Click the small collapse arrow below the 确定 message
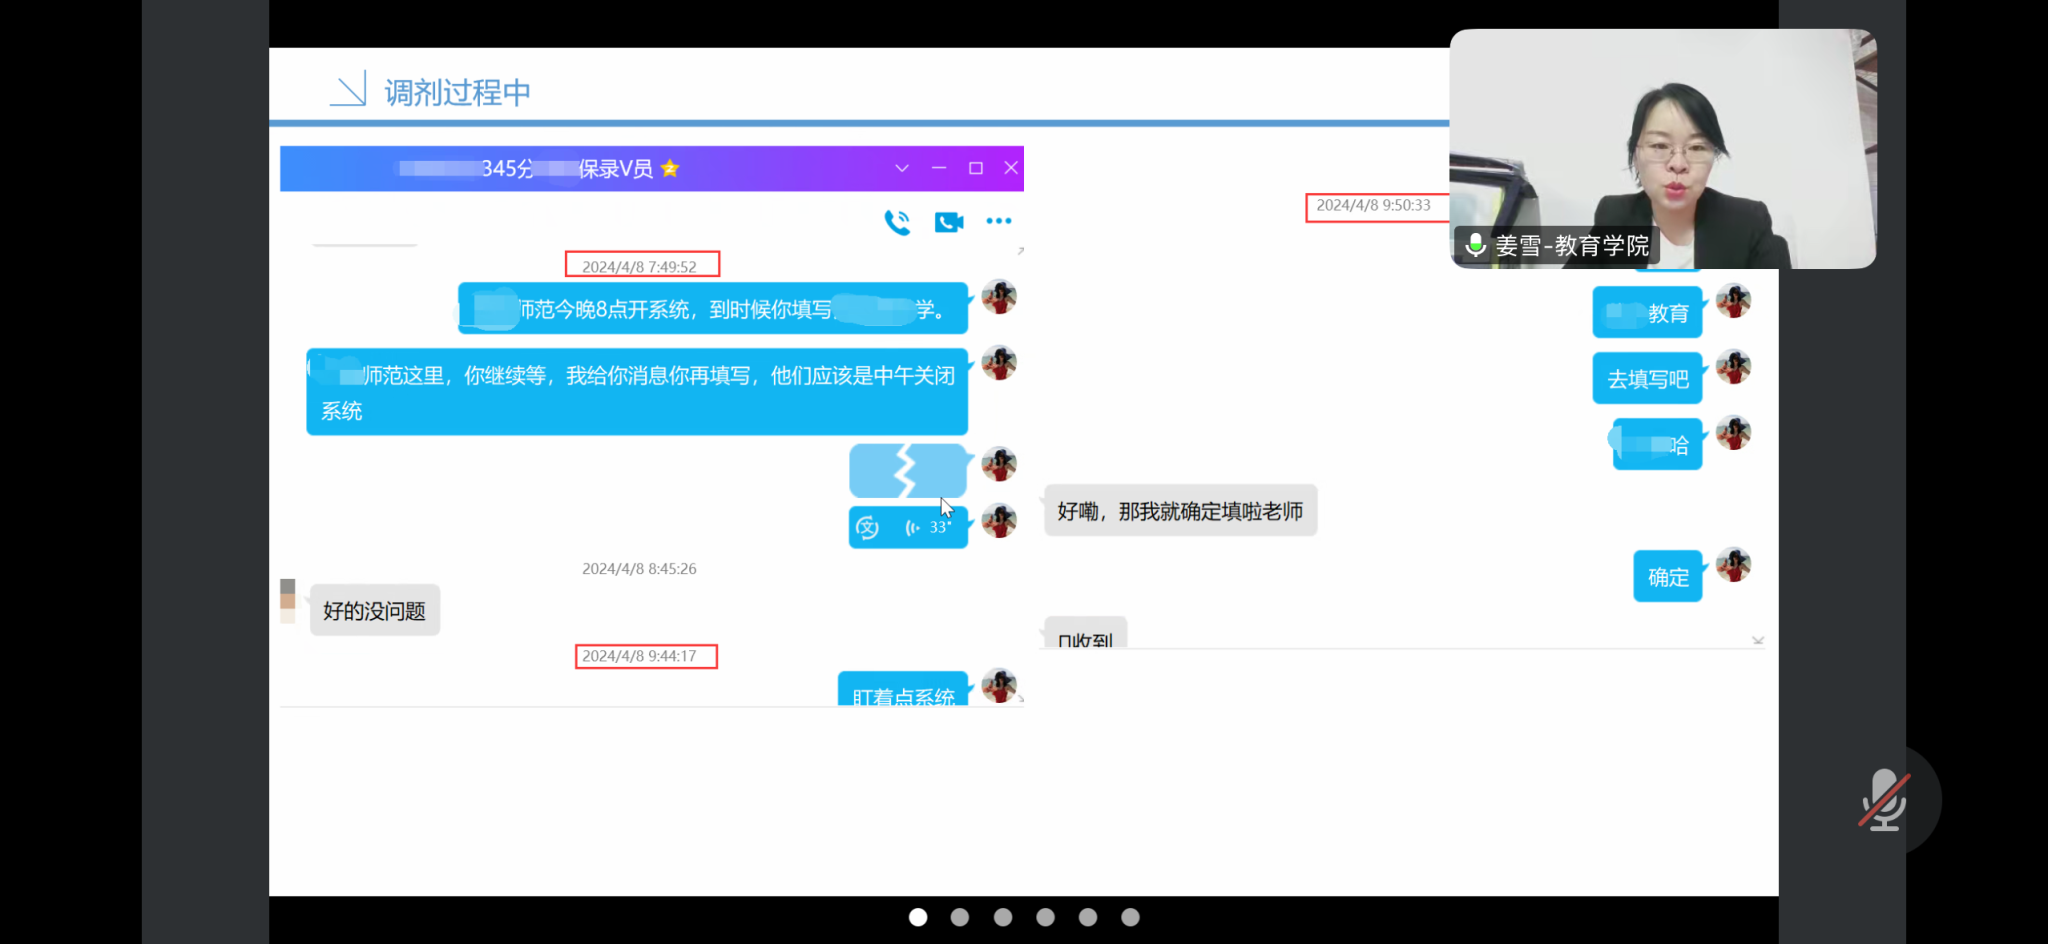The height and width of the screenshot is (944, 2048). (1757, 640)
